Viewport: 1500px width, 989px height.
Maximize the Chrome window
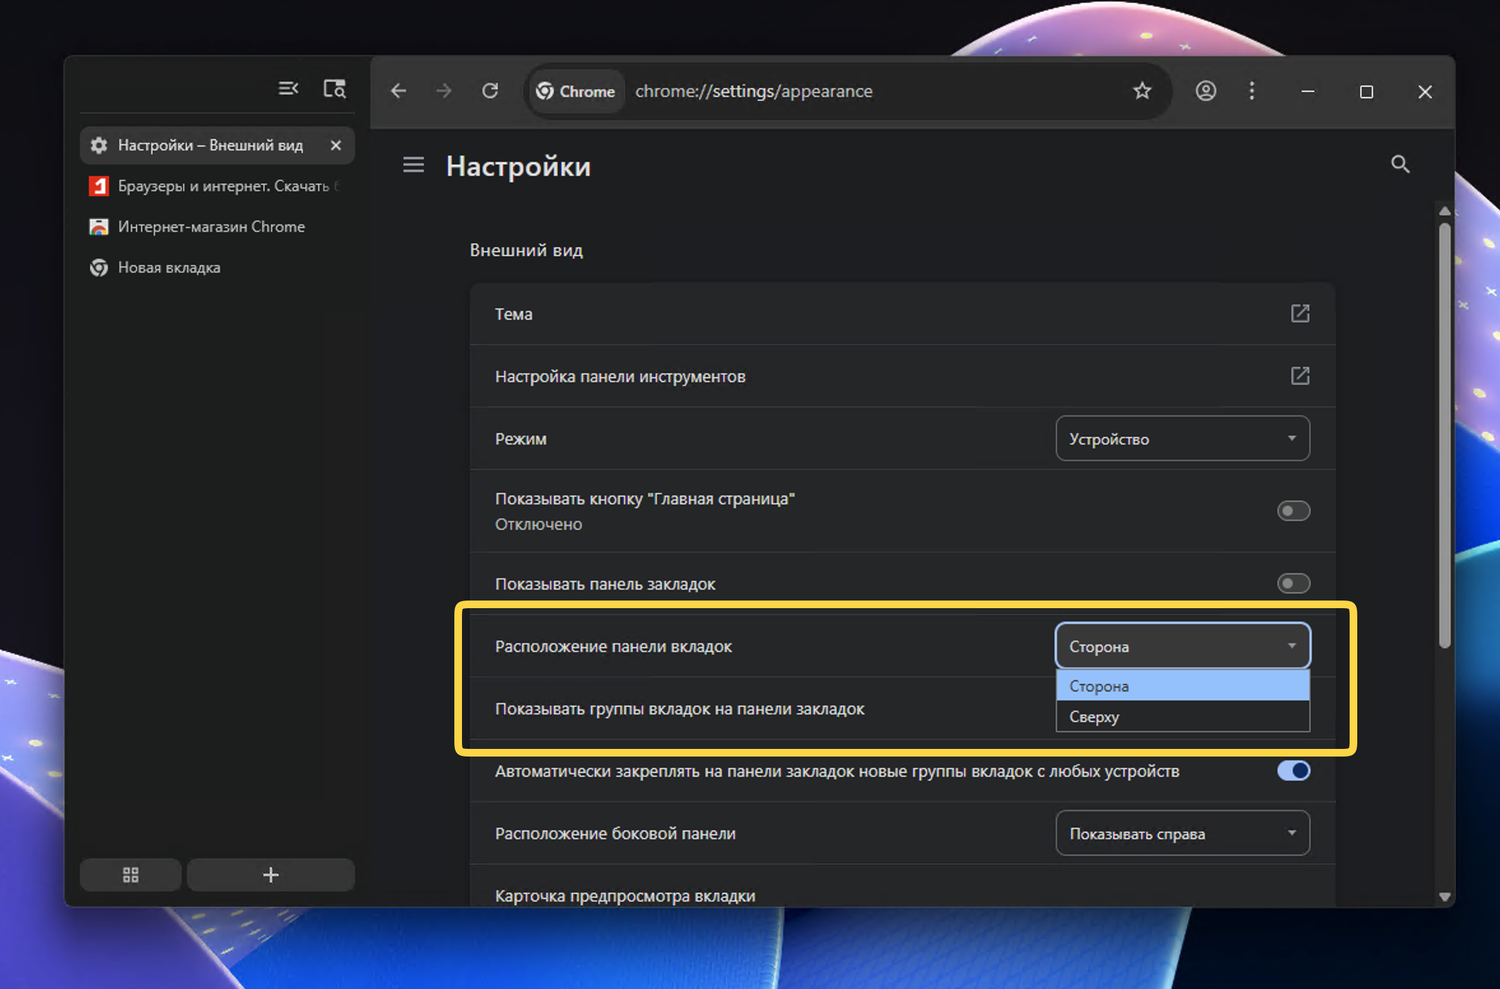(x=1366, y=91)
